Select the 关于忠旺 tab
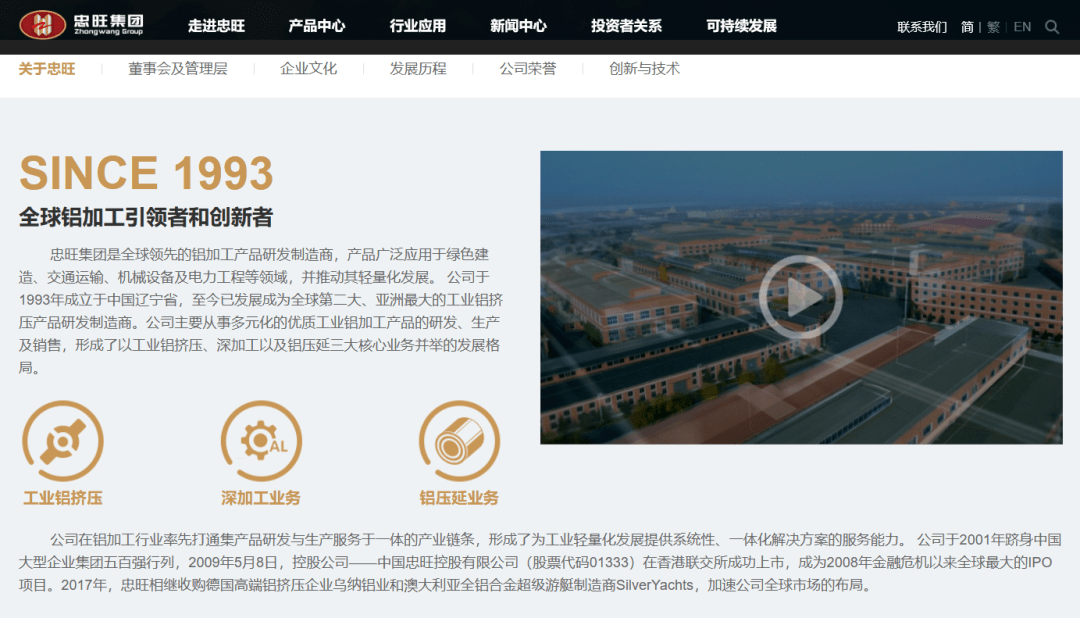 [x=47, y=69]
